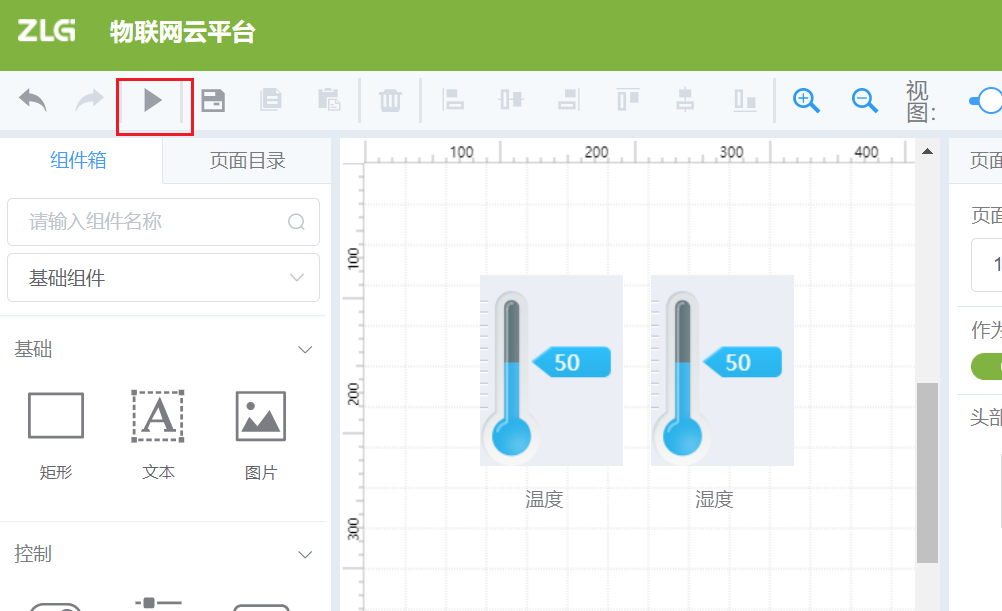Select the 矩形 rectangle component
Image resolution: width=1002 pixels, height=611 pixels.
click(55, 415)
